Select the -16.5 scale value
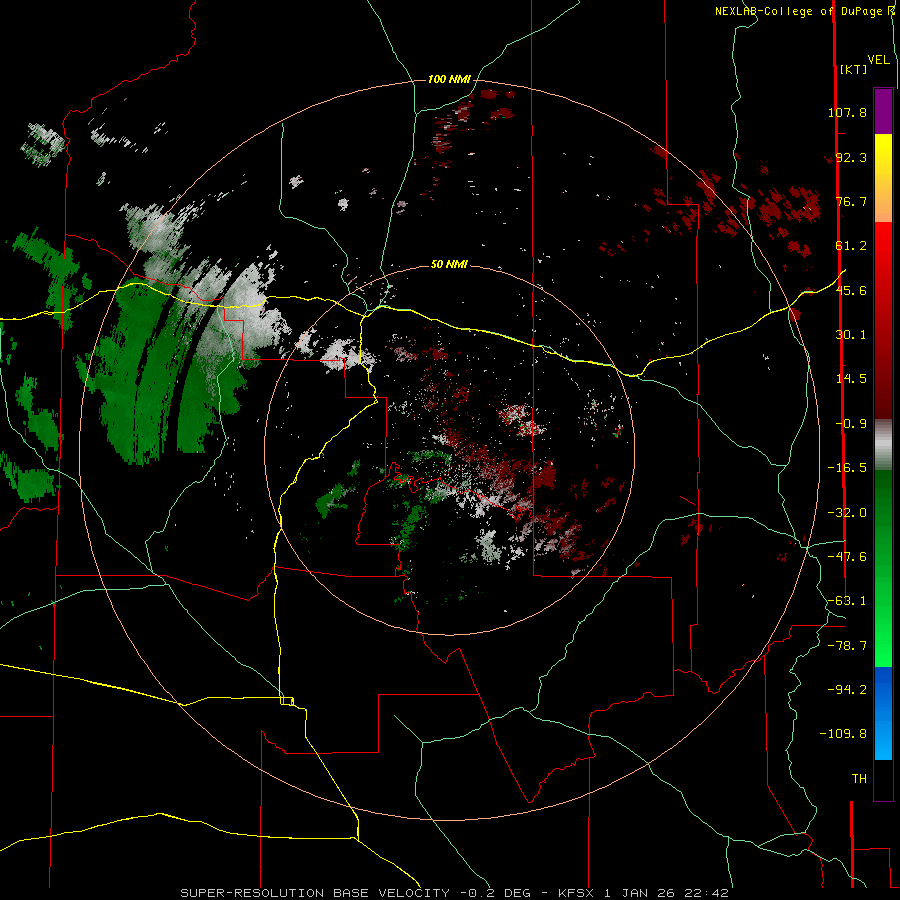The image size is (900, 900). tap(847, 468)
